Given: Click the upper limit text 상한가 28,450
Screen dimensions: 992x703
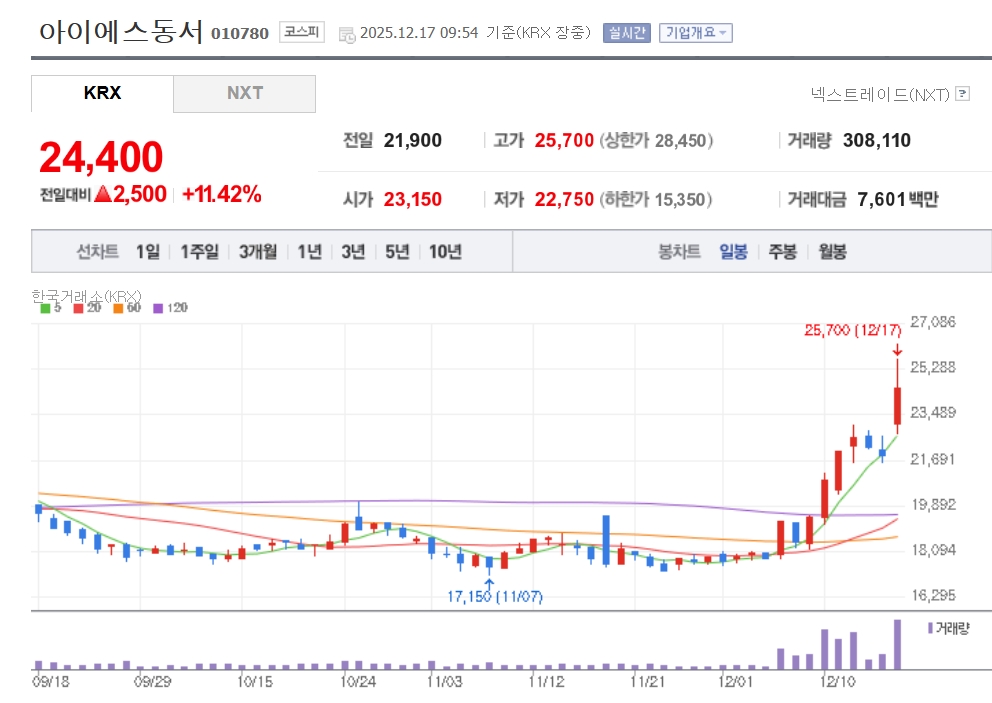Looking at the screenshot, I should tap(656, 140).
